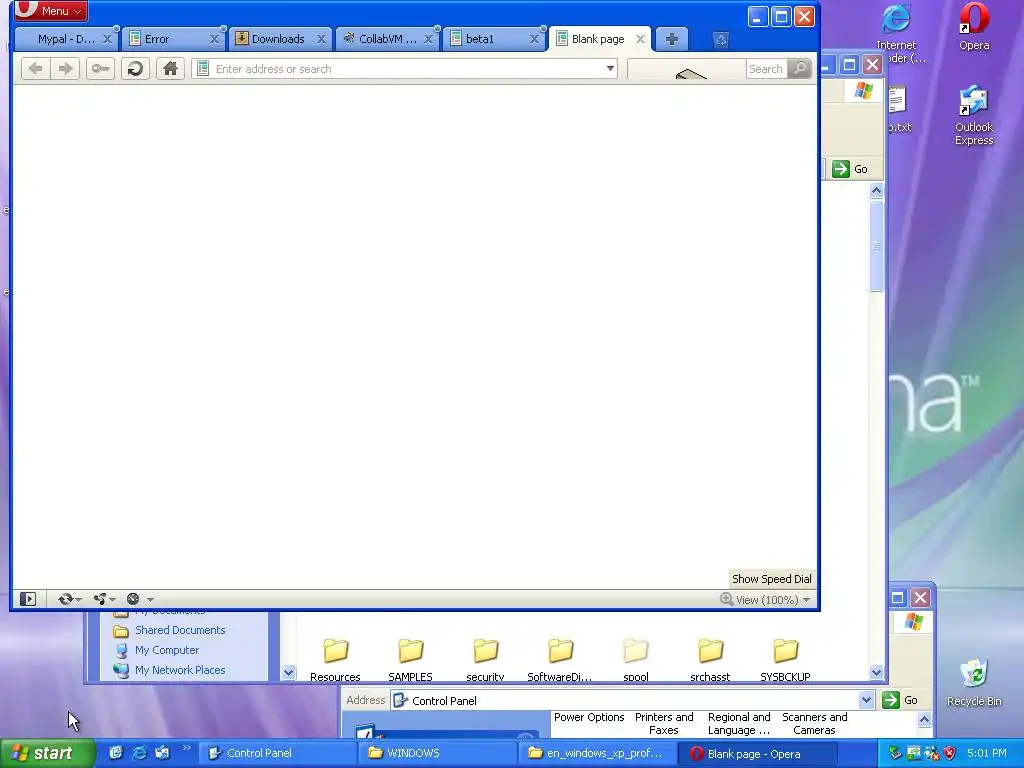
Task: Select the SYSBCKUP folder
Action: point(785,660)
